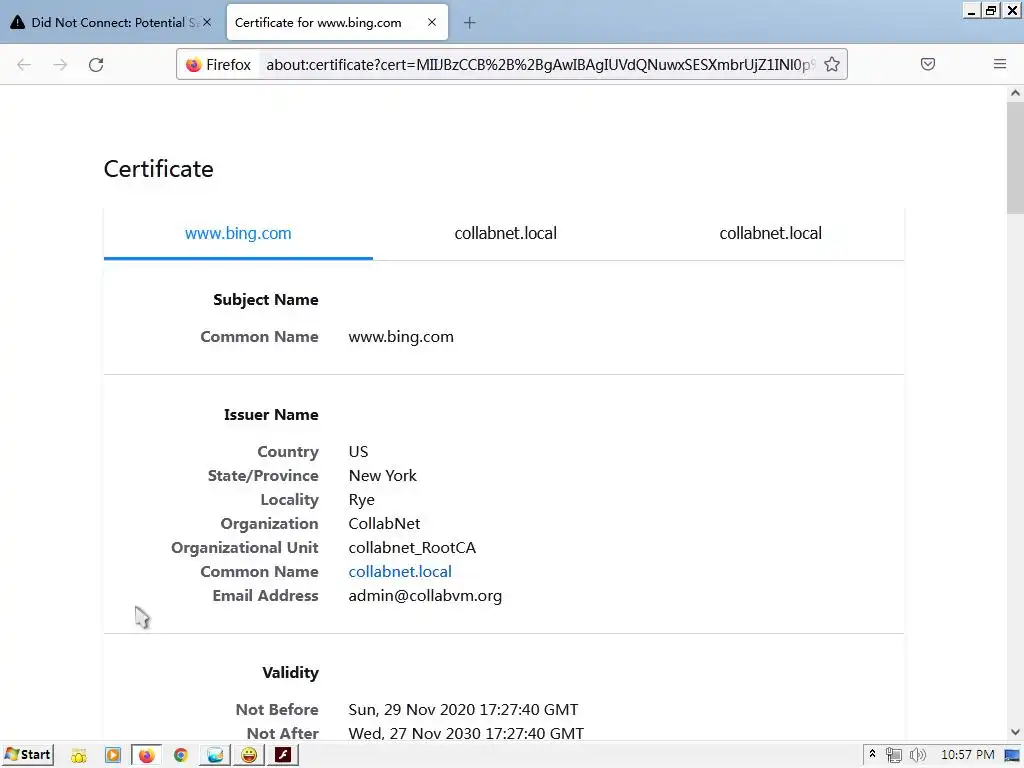The height and width of the screenshot is (768, 1024).
Task: Open a new tab with plus button
Action: click(x=469, y=23)
